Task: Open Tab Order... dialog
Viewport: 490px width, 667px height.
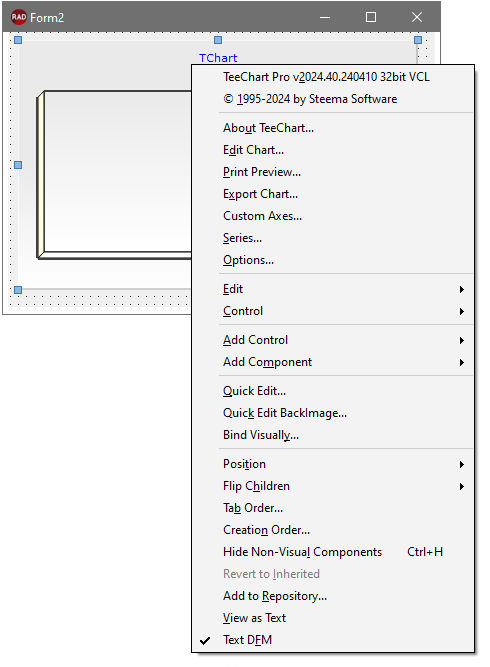Action: [333, 508]
